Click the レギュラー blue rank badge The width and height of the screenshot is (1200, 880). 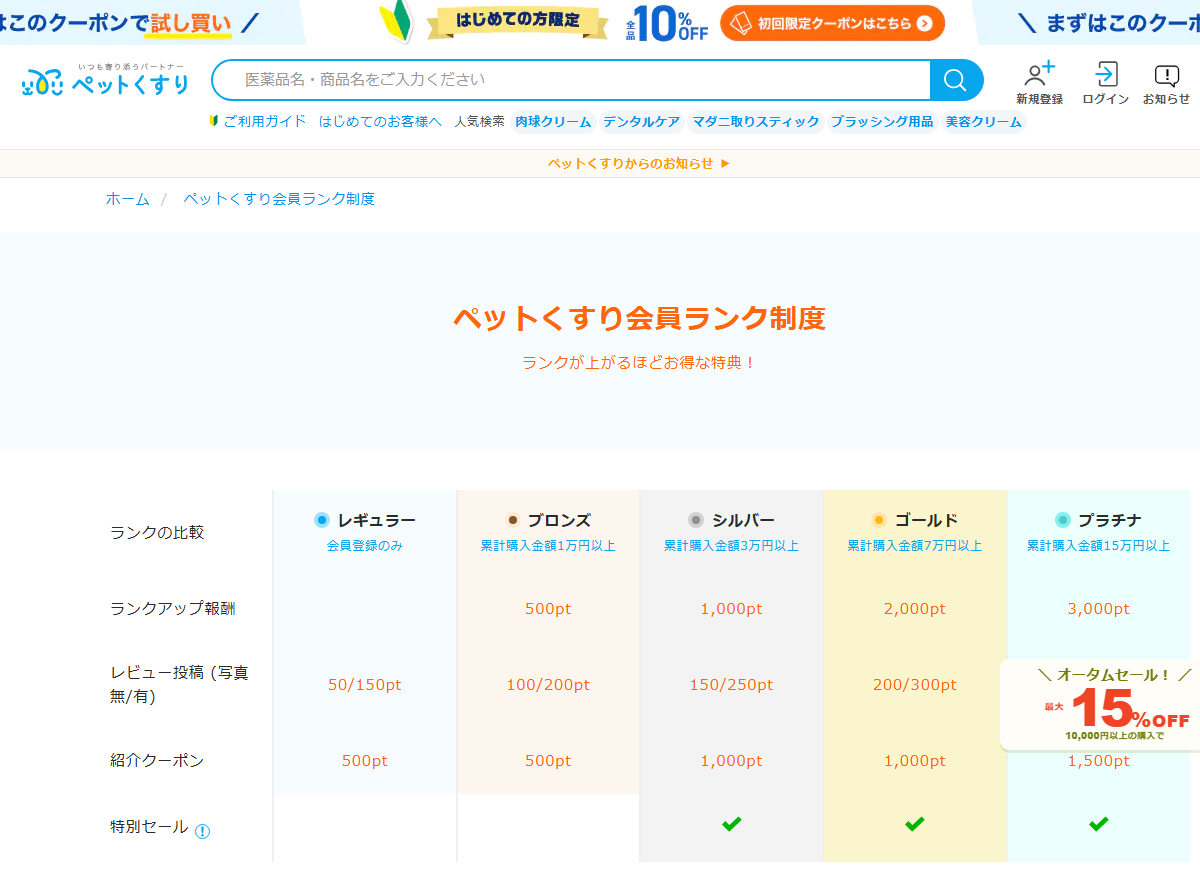322,520
